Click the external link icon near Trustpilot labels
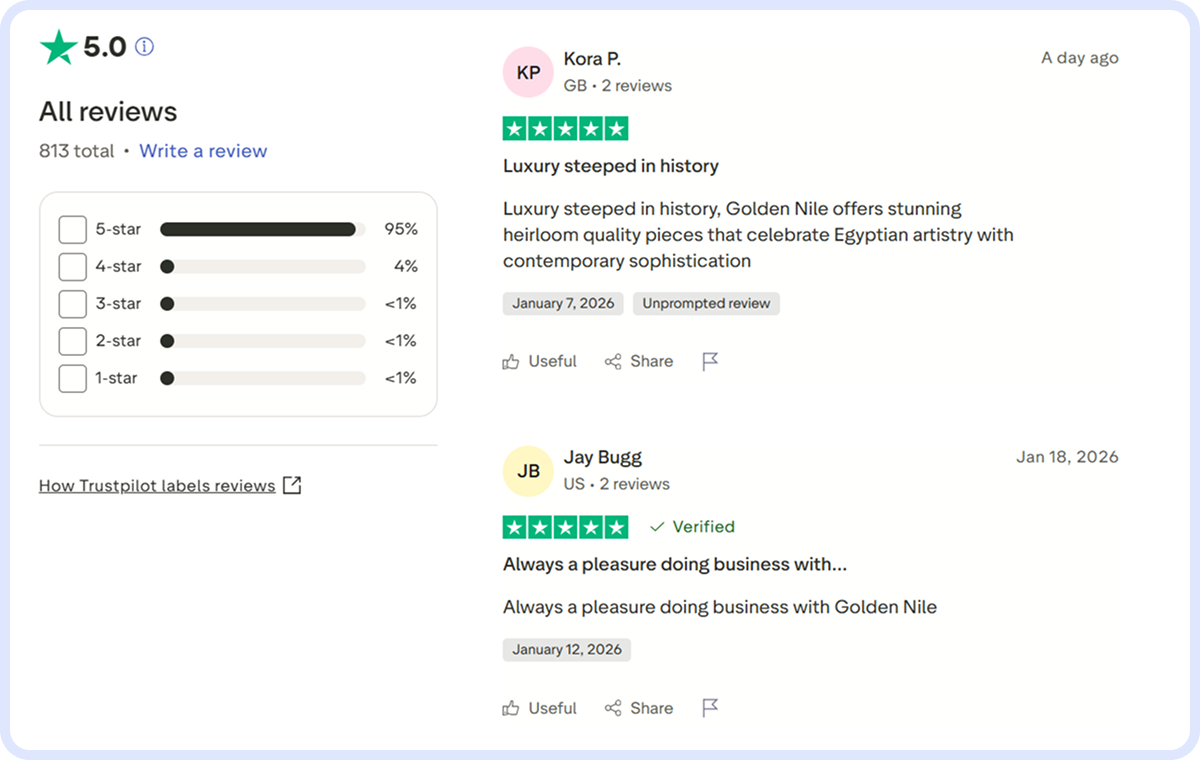 click(292, 485)
